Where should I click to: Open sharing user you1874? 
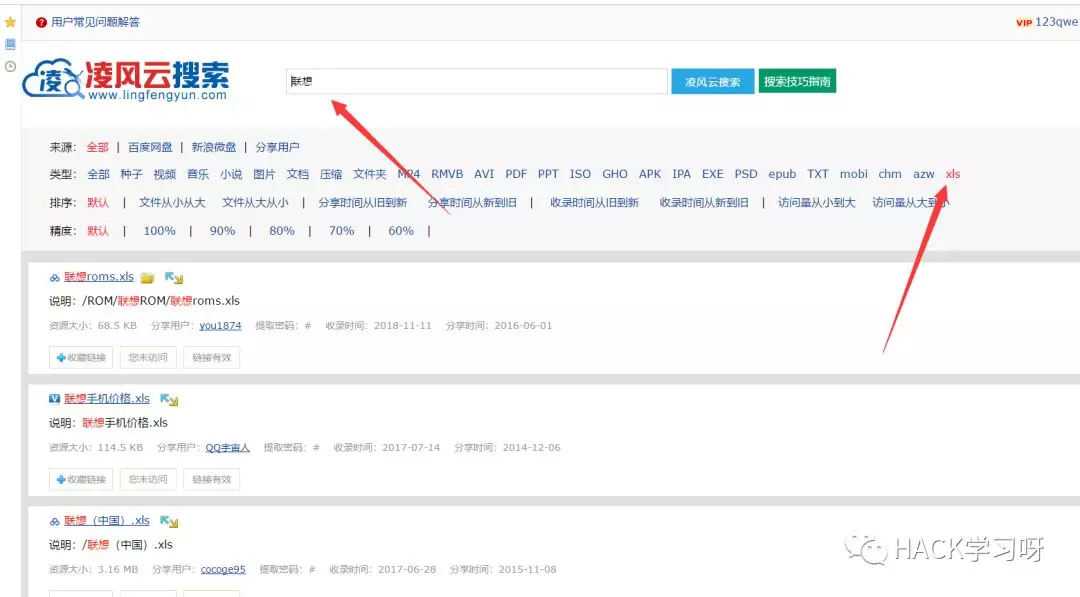pos(220,326)
